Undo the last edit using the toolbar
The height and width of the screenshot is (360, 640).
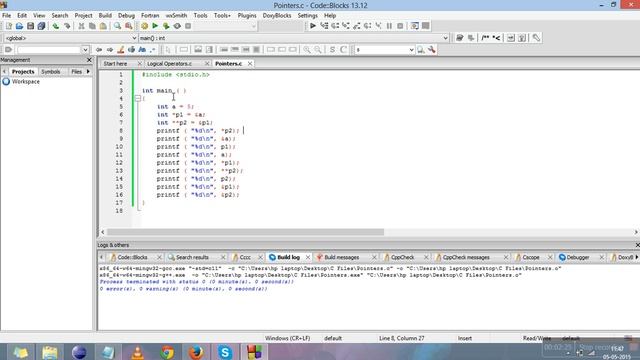click(56, 26)
